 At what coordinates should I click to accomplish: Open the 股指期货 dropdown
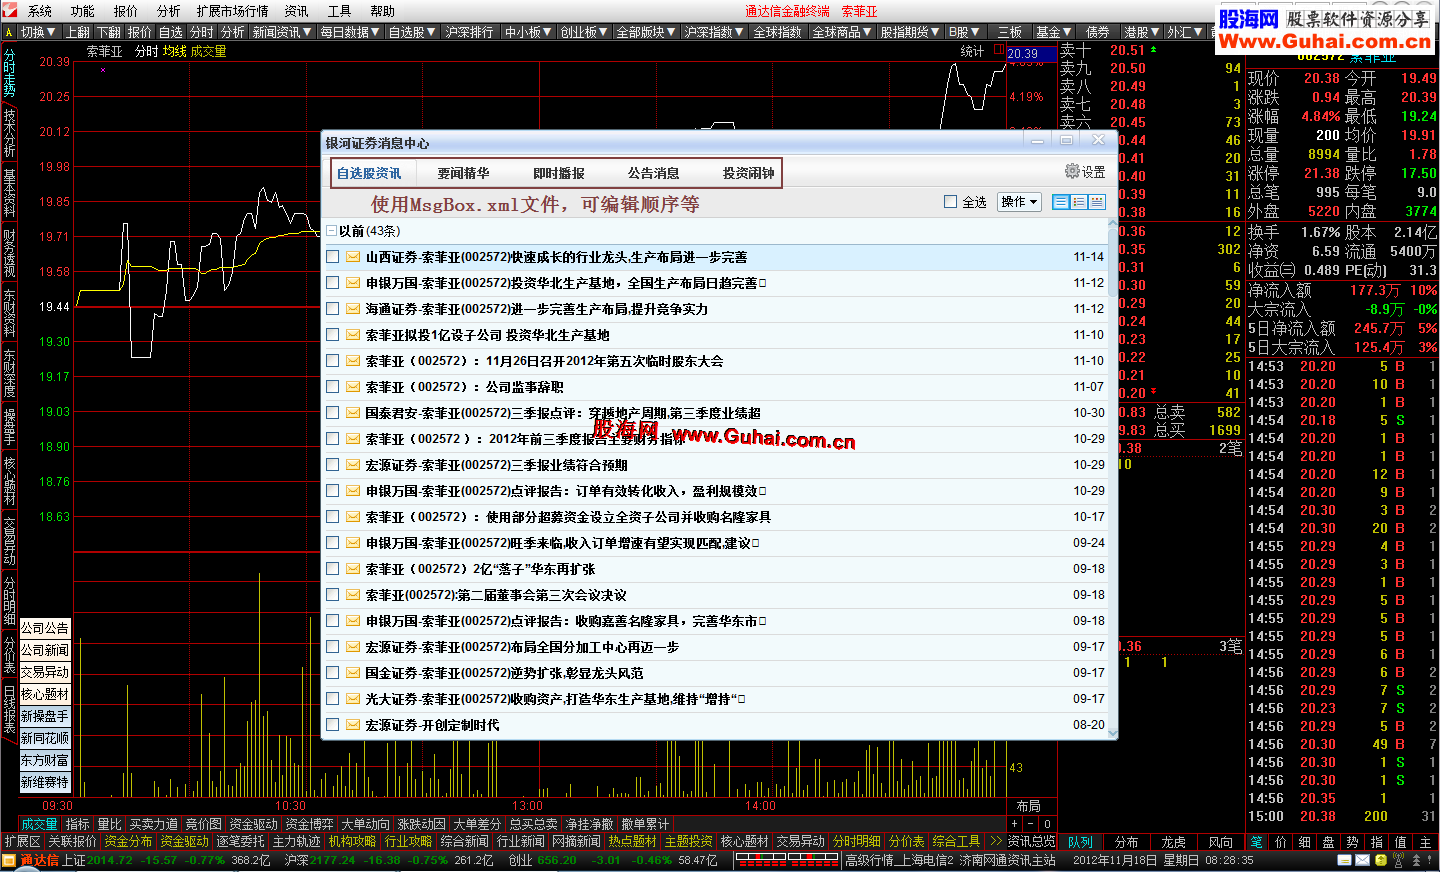[x=910, y=32]
